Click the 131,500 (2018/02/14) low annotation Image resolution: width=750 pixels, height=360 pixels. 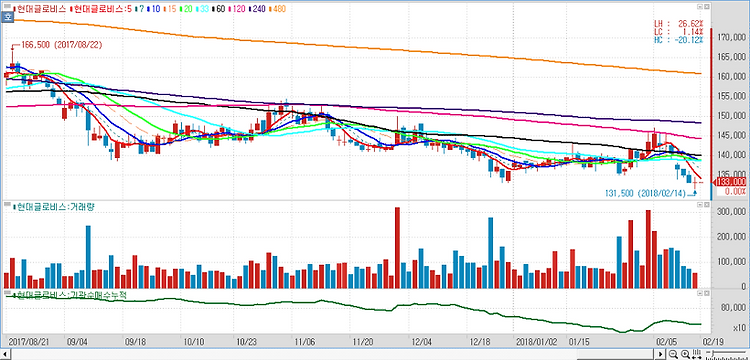tap(645, 193)
